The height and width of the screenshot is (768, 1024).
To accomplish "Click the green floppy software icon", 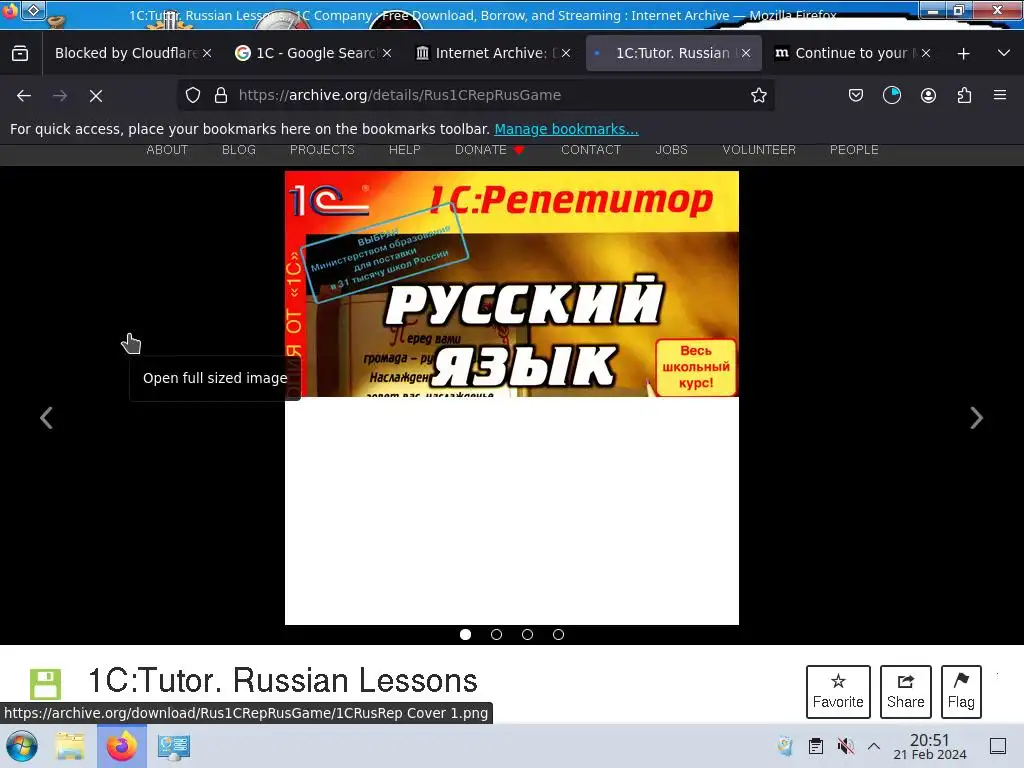I will tap(46, 684).
